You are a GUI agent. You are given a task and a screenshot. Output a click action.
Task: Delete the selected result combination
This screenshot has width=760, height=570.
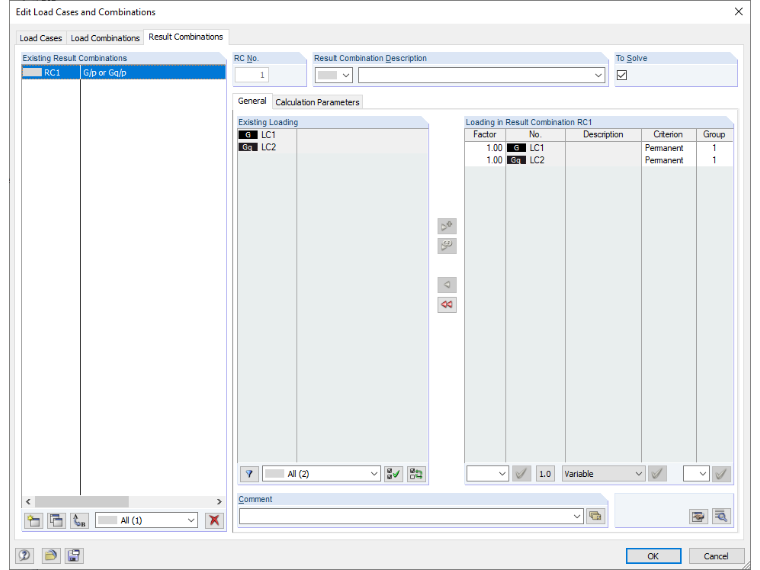(214, 521)
